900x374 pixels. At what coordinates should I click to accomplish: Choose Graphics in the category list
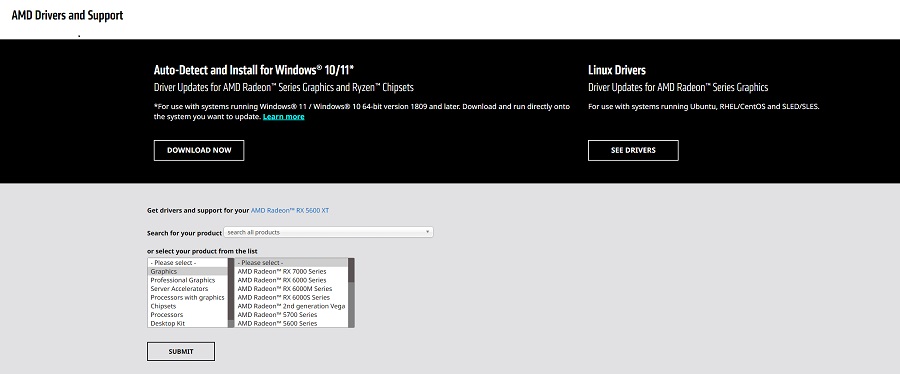188,271
